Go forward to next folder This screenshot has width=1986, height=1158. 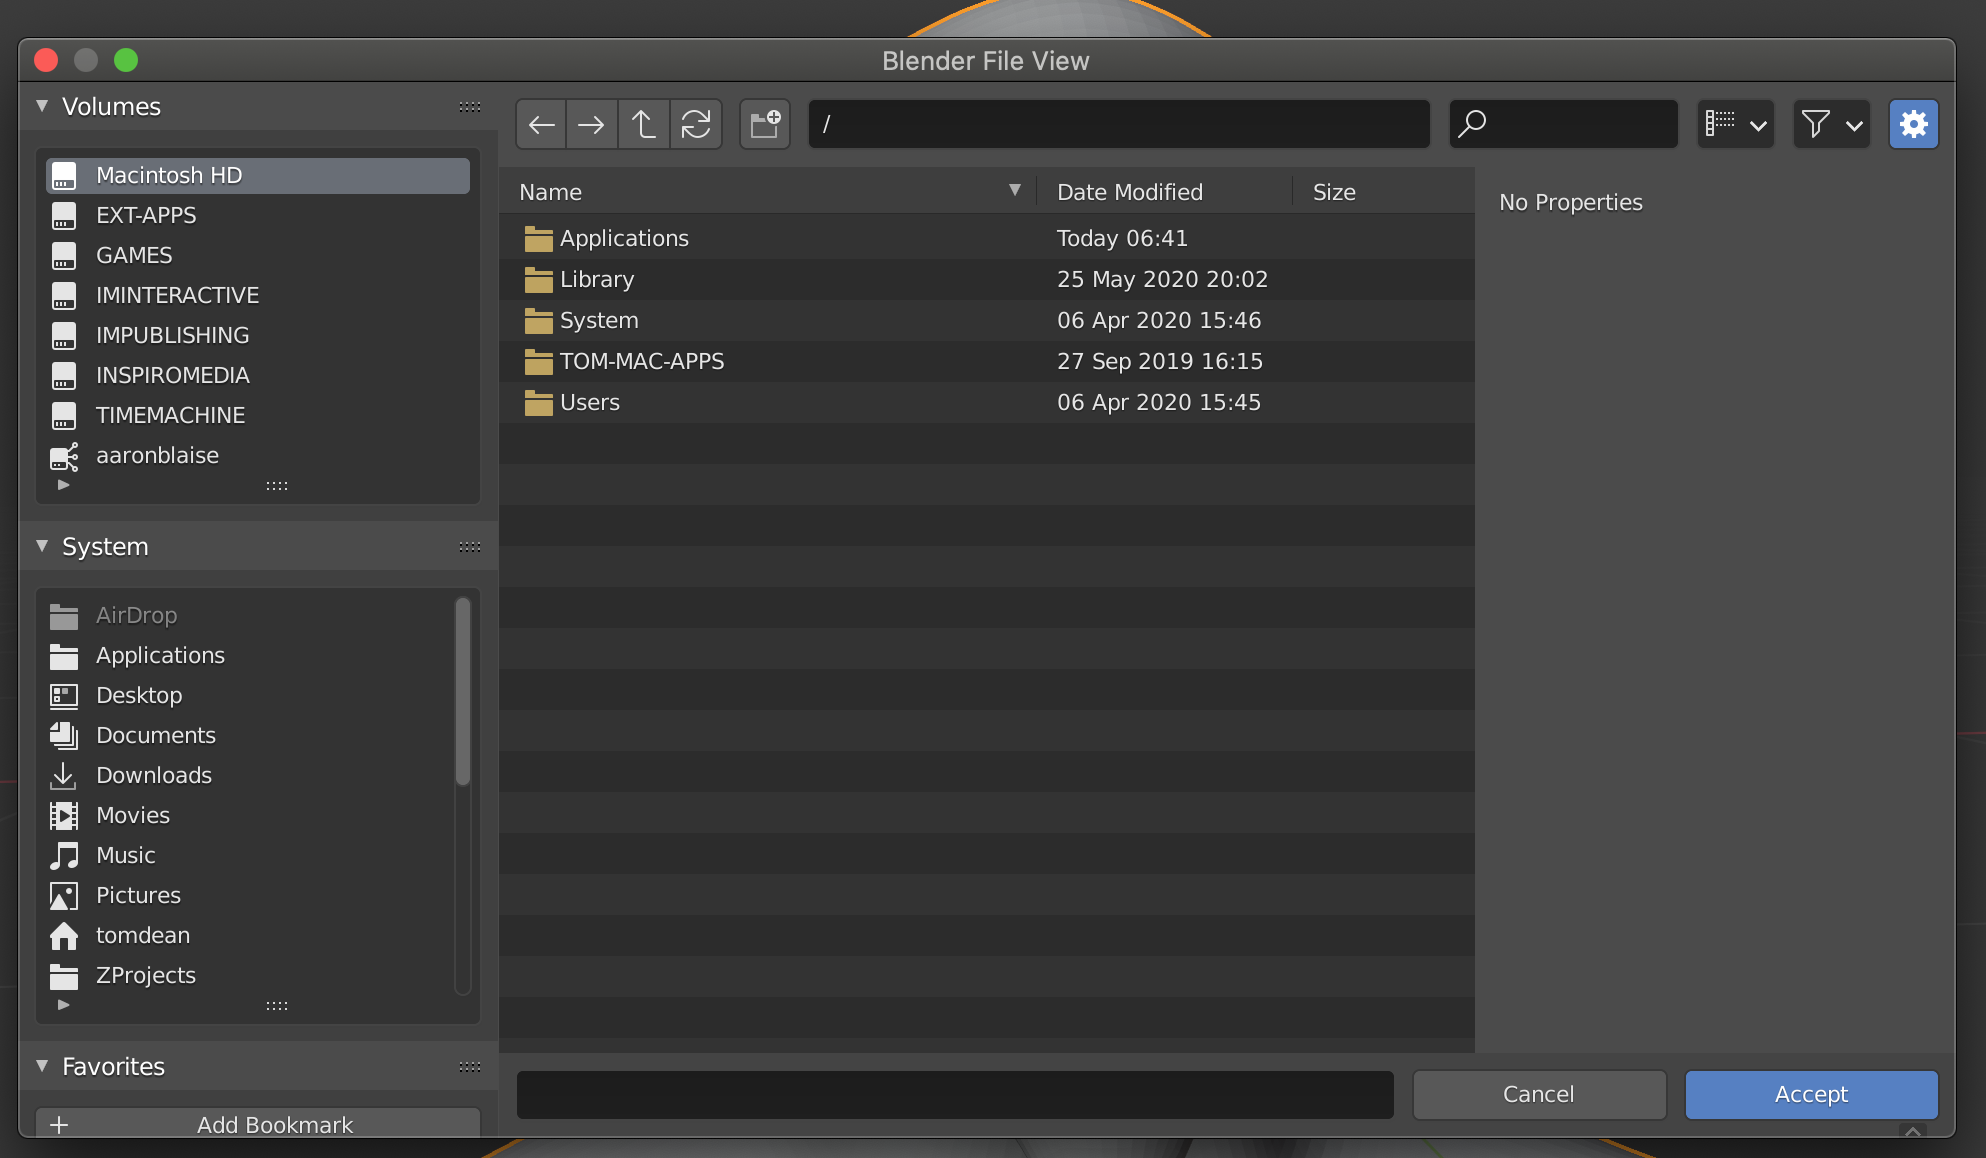[x=592, y=124]
